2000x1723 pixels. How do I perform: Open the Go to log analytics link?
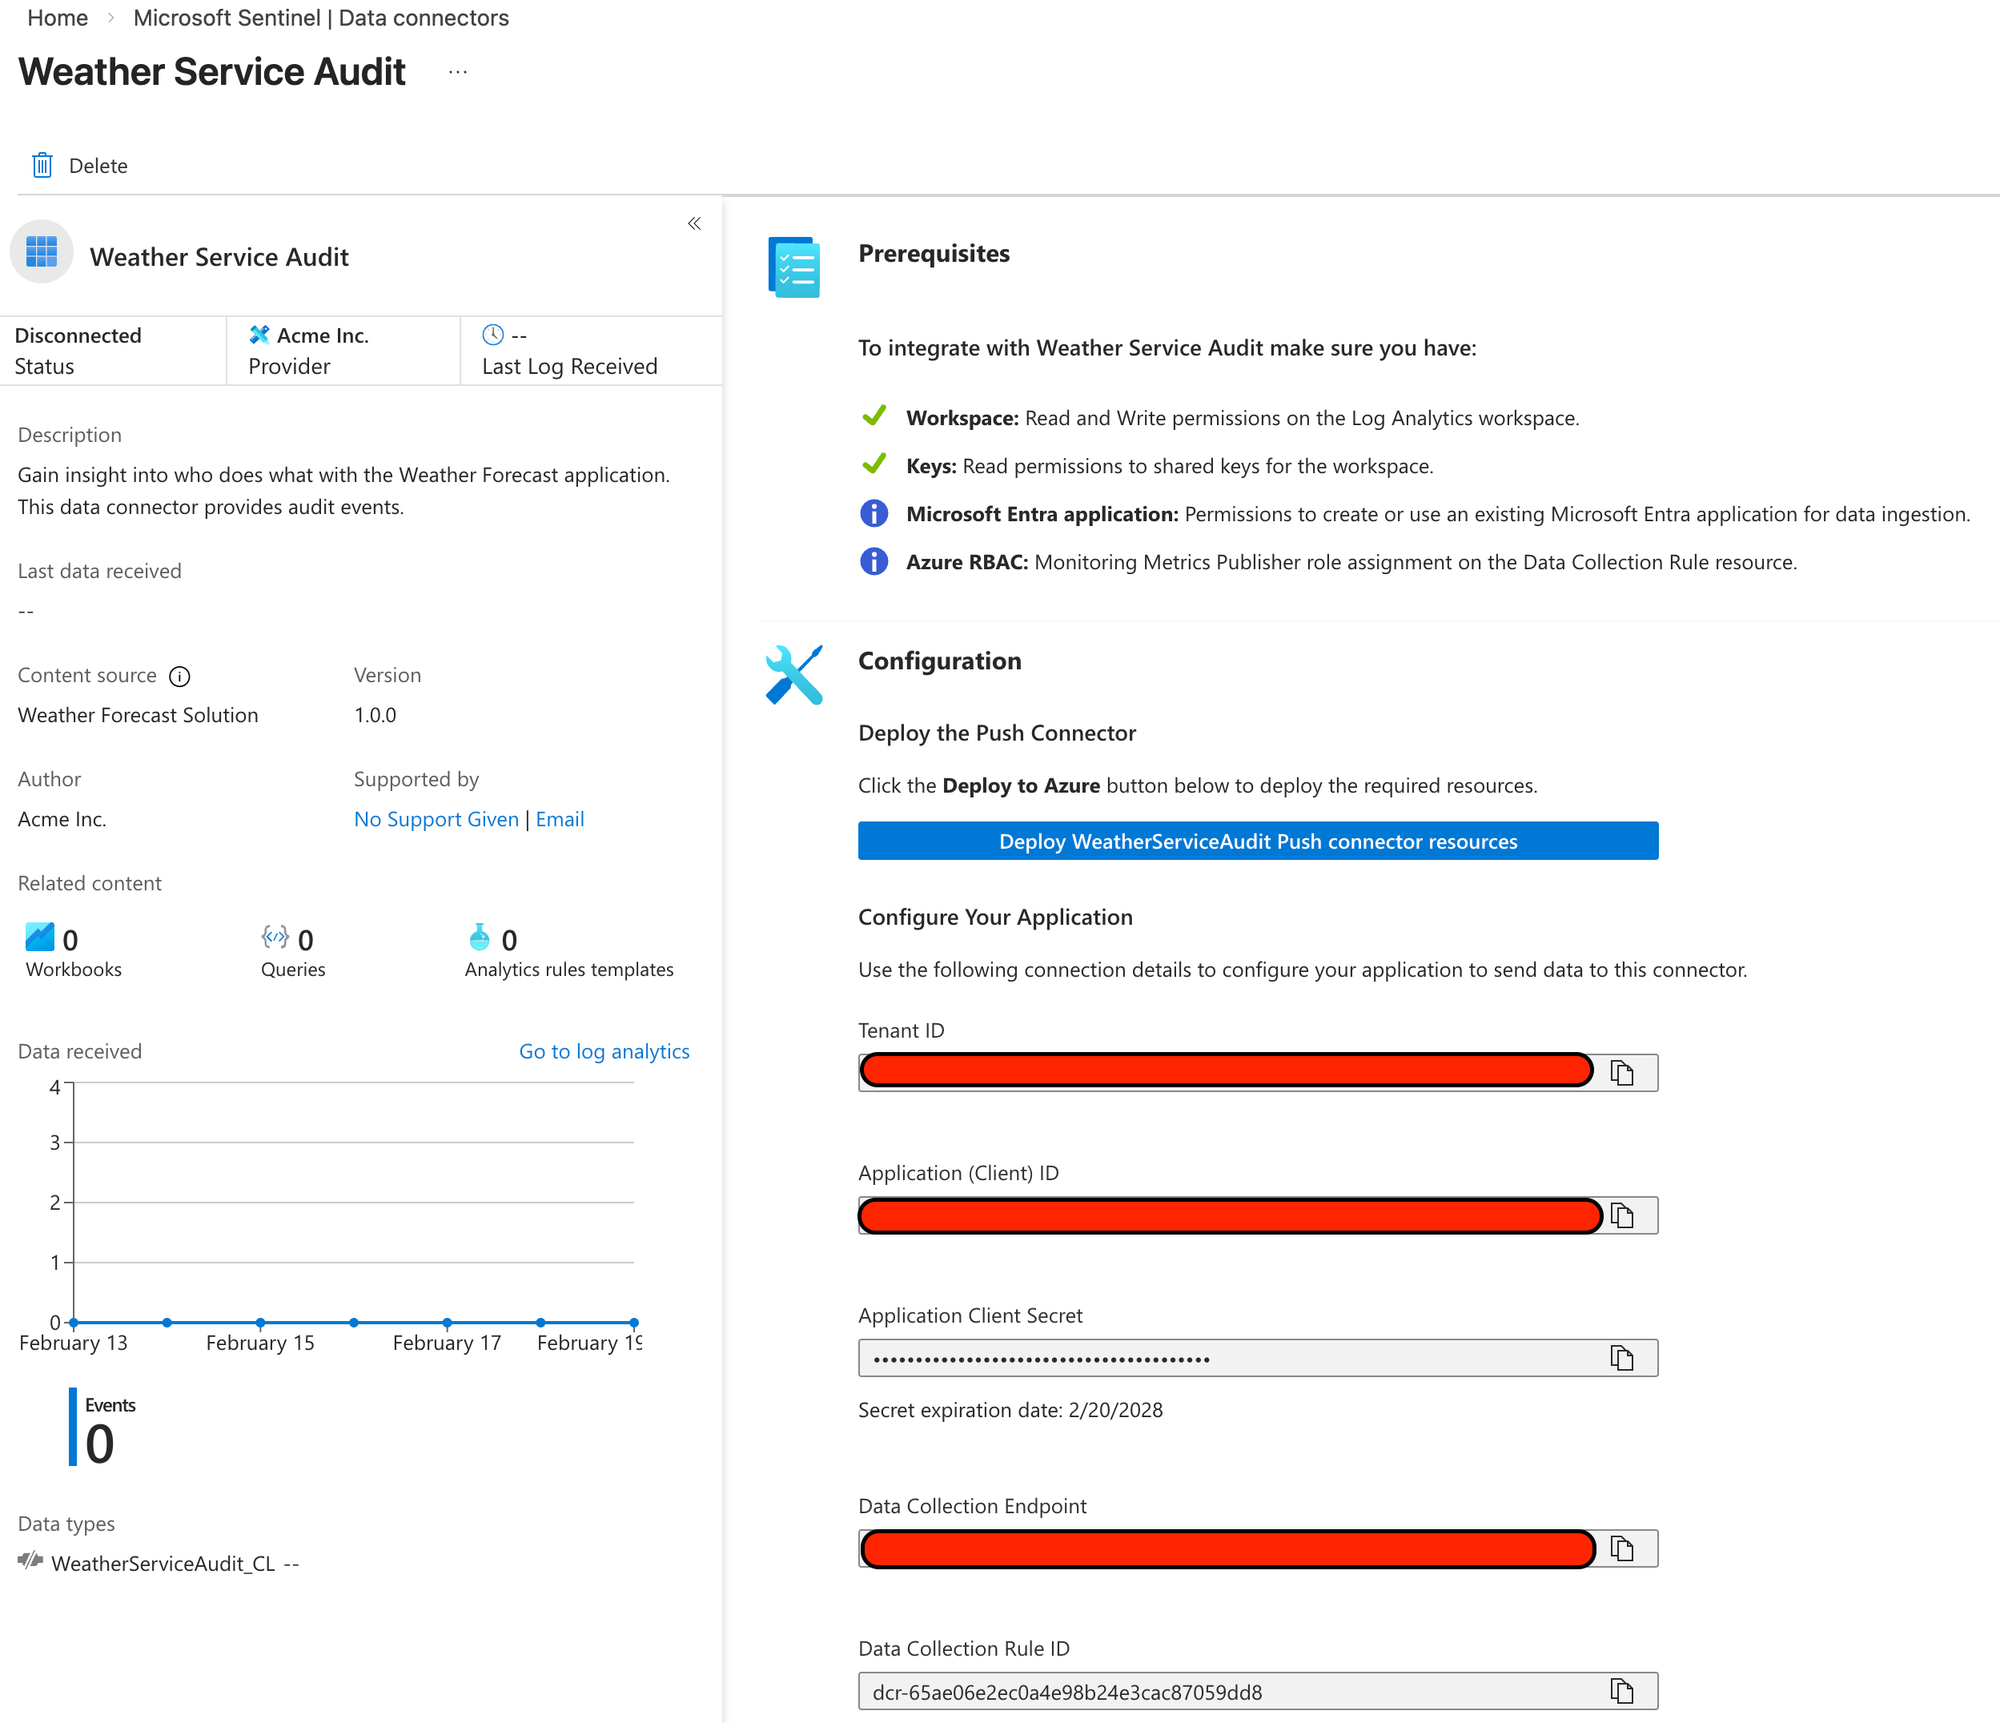604,1051
